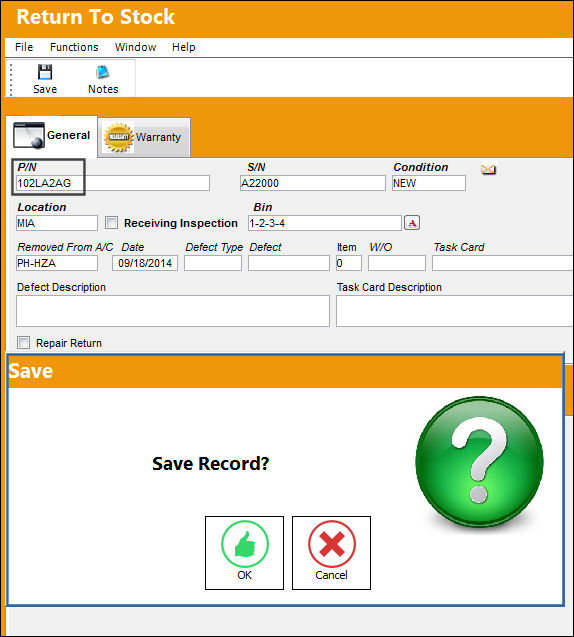Click the empty W/O field
Viewport: 574px width, 637px height.
pos(397,263)
